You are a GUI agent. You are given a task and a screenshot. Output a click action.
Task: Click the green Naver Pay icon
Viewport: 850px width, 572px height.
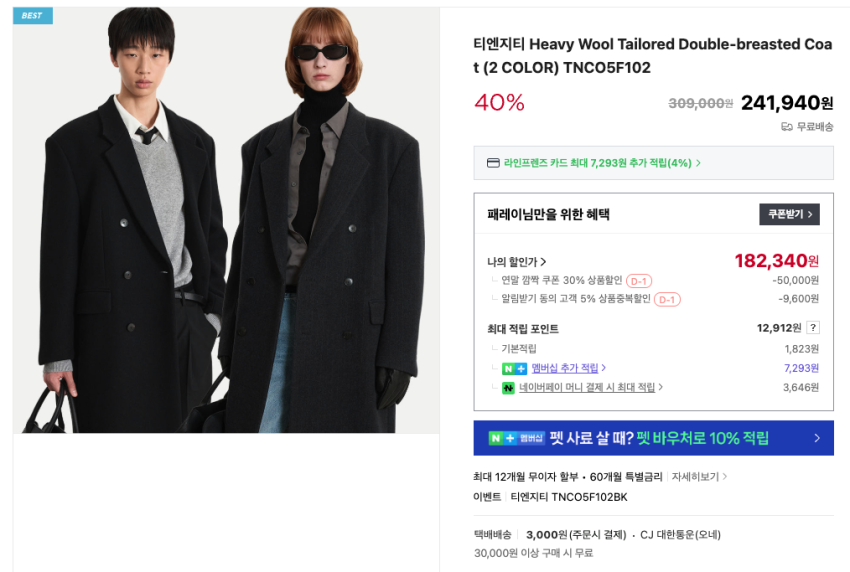(508, 388)
